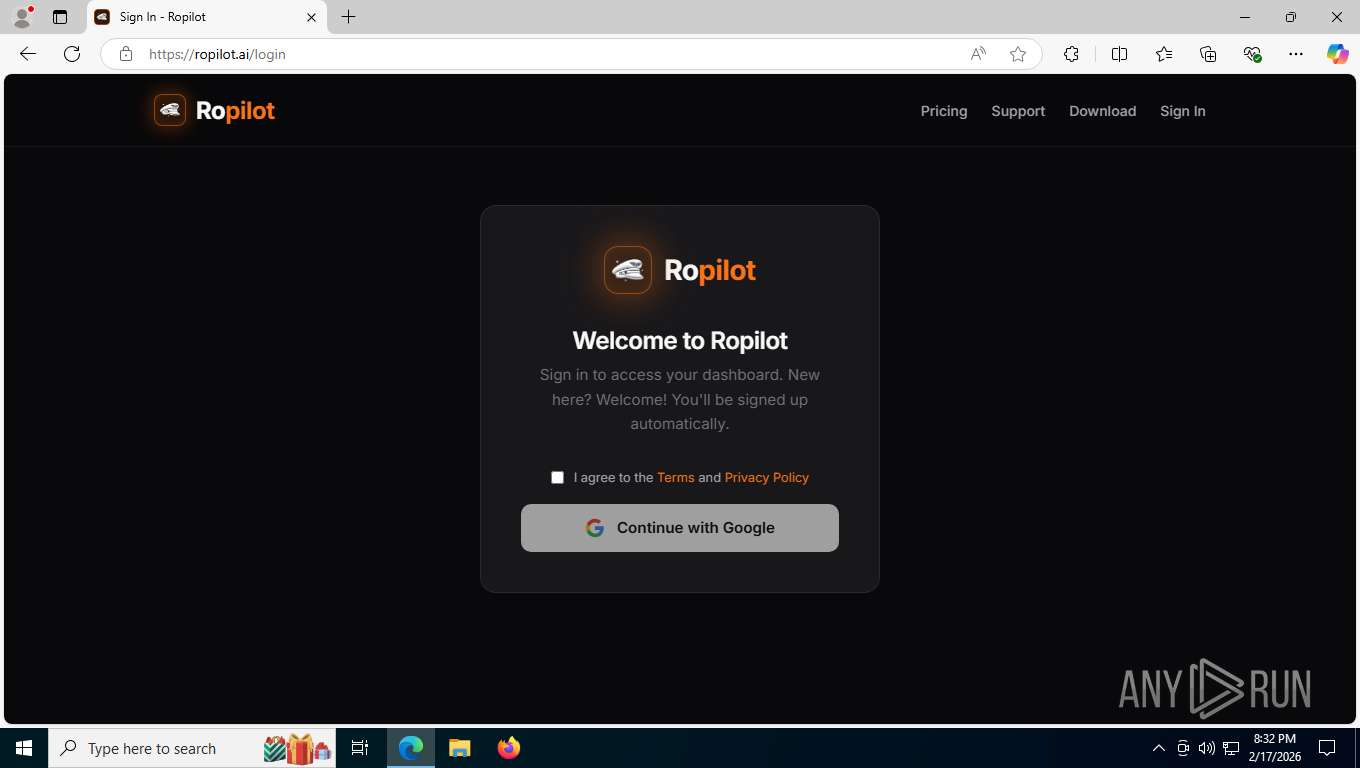Image resolution: width=1360 pixels, height=768 pixels.
Task: Open Task View in taskbar
Action: (360, 748)
